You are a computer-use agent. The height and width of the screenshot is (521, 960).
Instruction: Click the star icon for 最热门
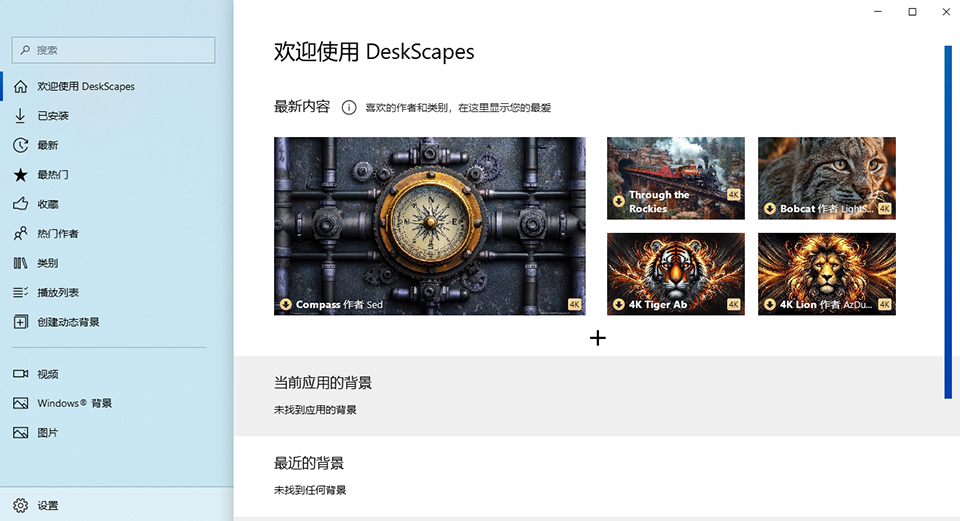tap(20, 174)
